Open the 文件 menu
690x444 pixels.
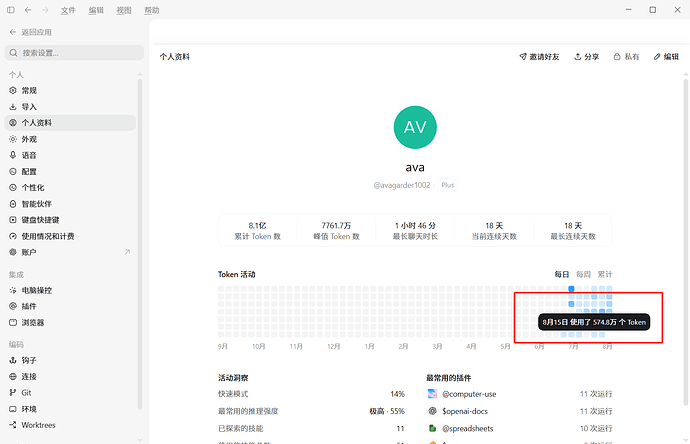tap(68, 10)
